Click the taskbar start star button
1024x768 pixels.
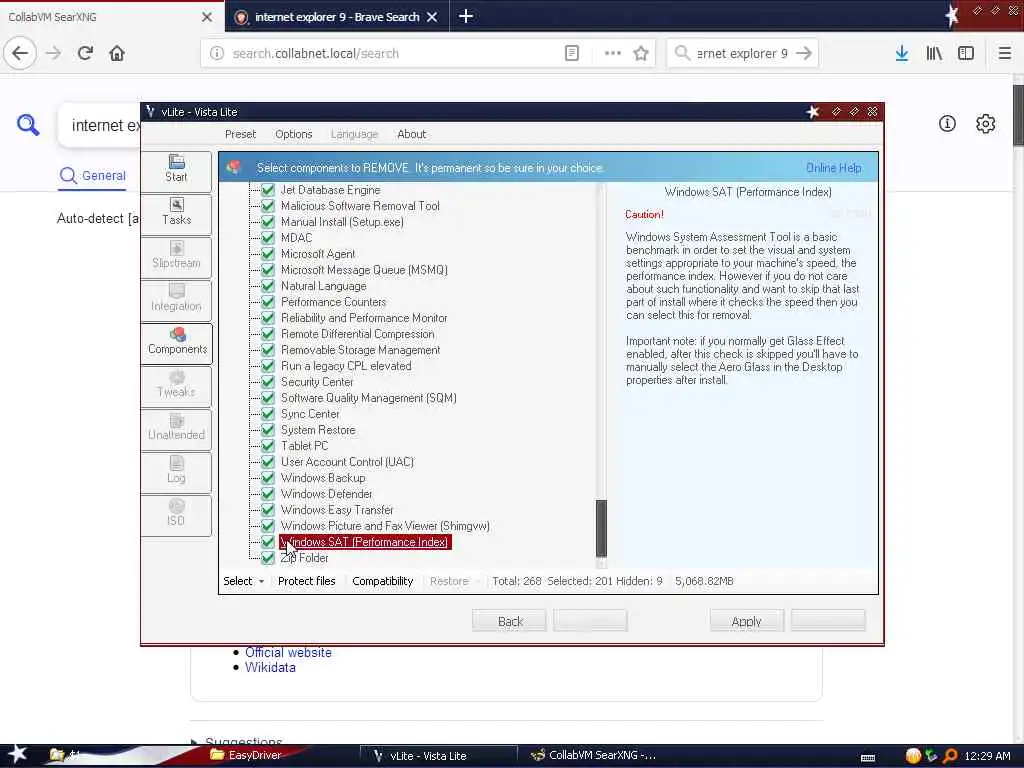(x=17, y=754)
